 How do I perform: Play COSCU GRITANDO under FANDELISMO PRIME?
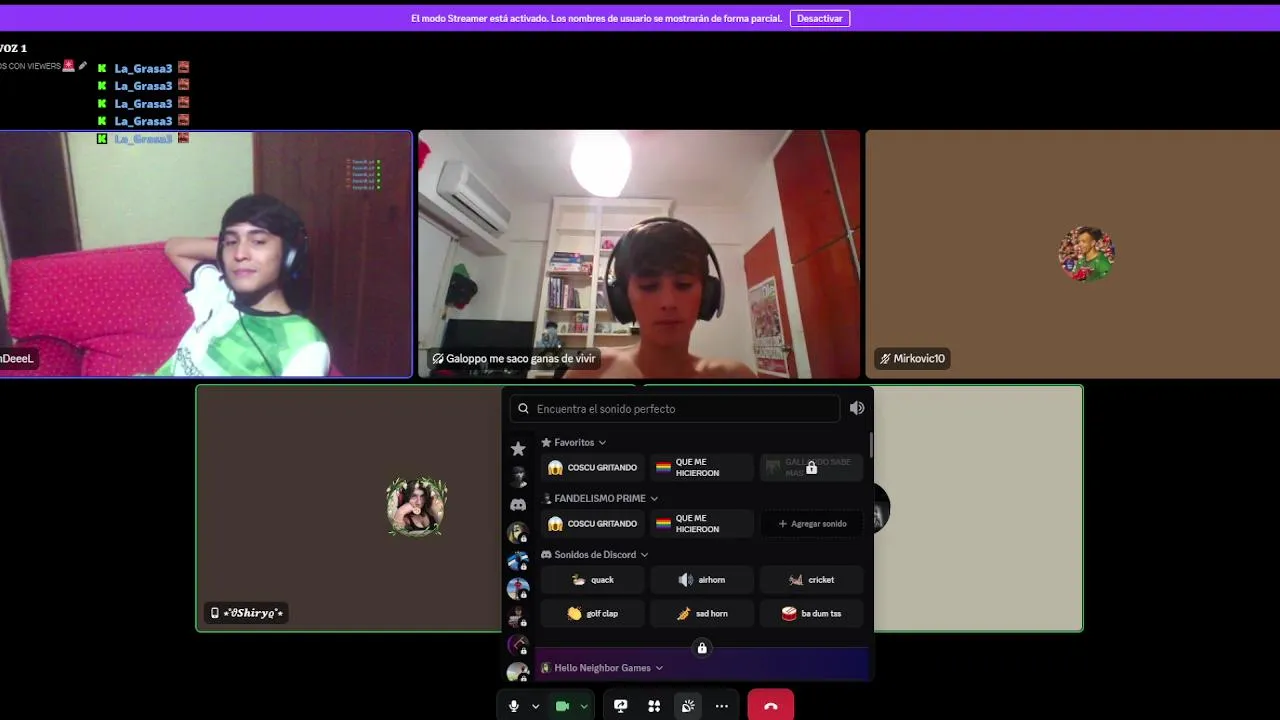point(593,524)
